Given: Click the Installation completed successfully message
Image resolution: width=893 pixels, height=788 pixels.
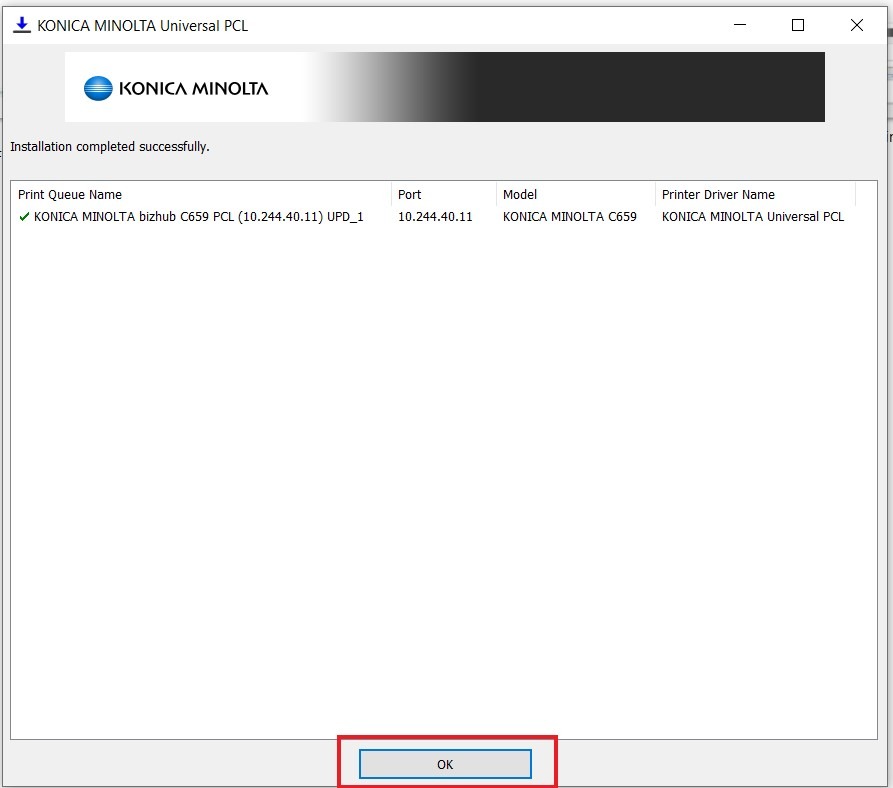Looking at the screenshot, I should pyautogui.click(x=110, y=147).
